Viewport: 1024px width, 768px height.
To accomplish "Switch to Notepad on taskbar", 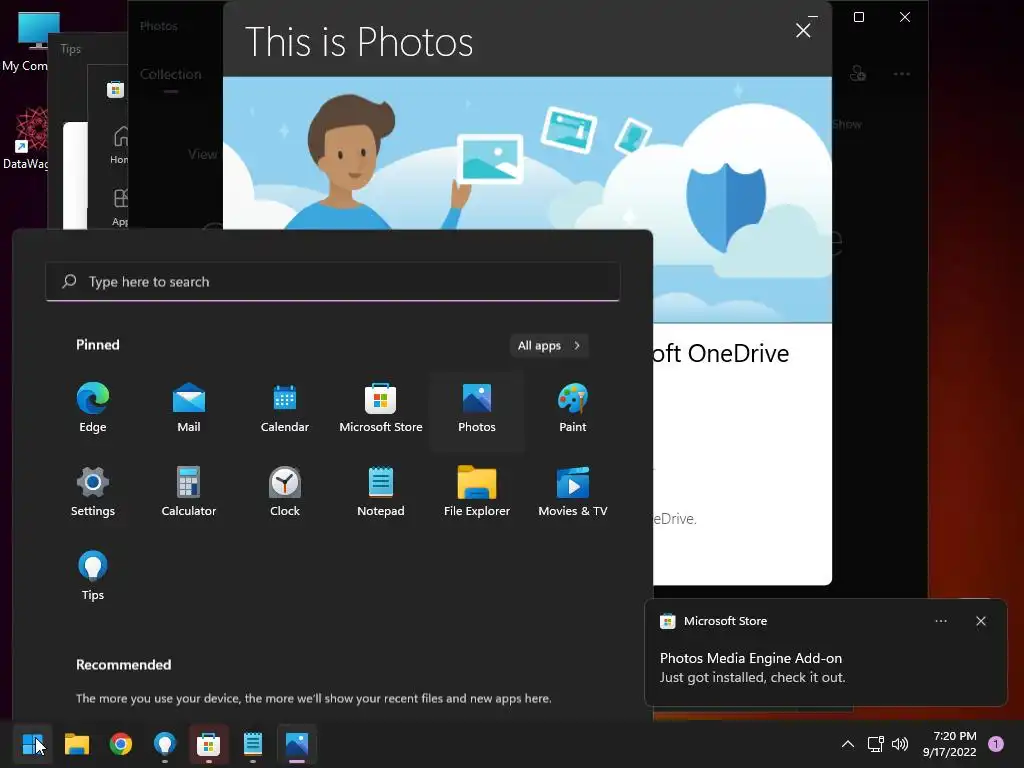I will click(x=253, y=744).
